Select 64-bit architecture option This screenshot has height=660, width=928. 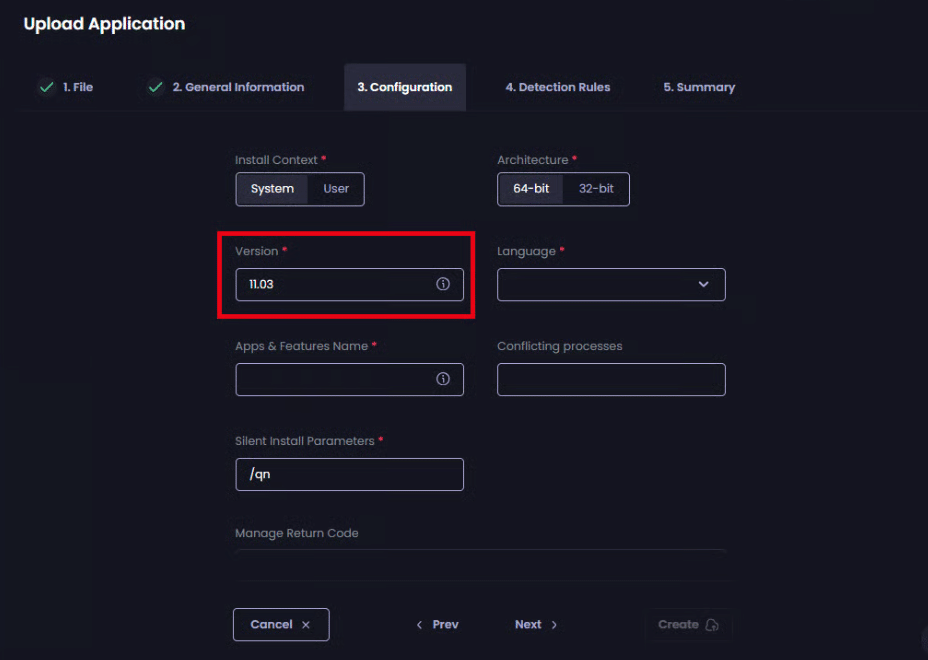coord(531,189)
